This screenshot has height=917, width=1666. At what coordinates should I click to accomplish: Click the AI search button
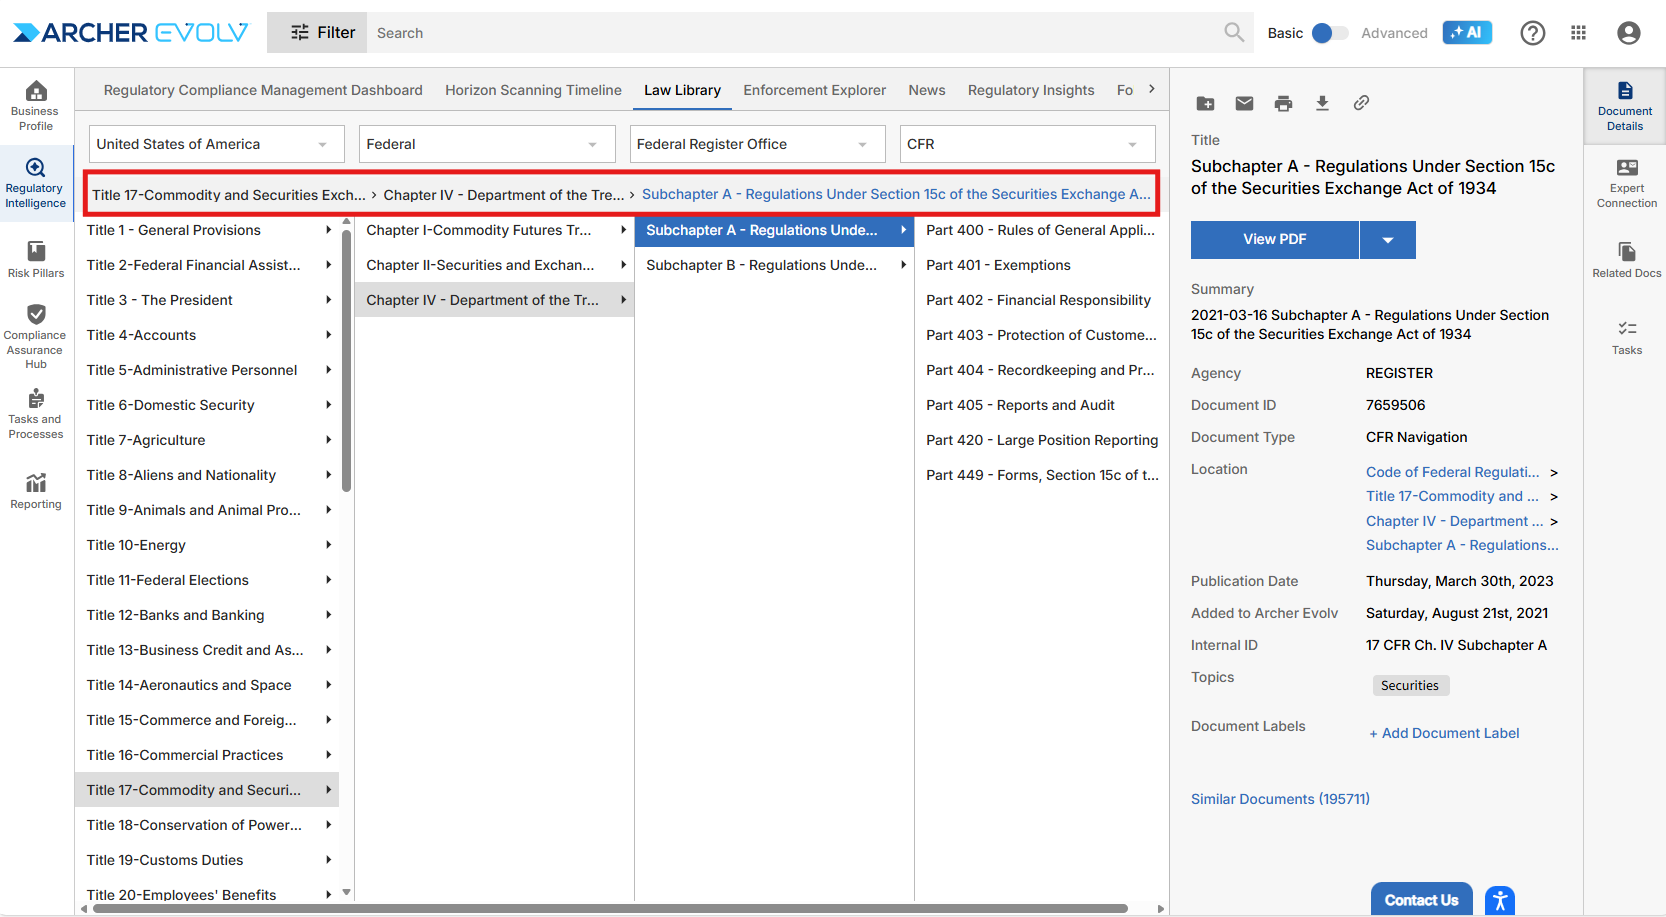click(x=1467, y=33)
